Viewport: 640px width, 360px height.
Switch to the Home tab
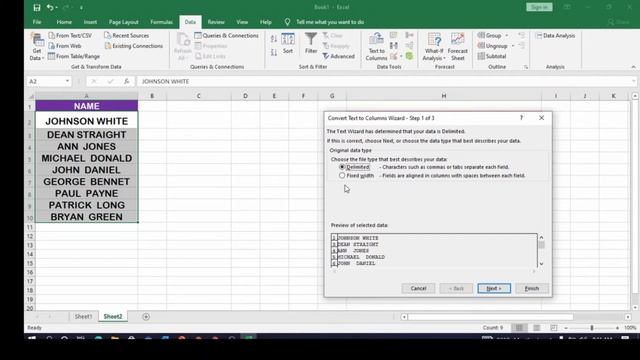[64, 22]
